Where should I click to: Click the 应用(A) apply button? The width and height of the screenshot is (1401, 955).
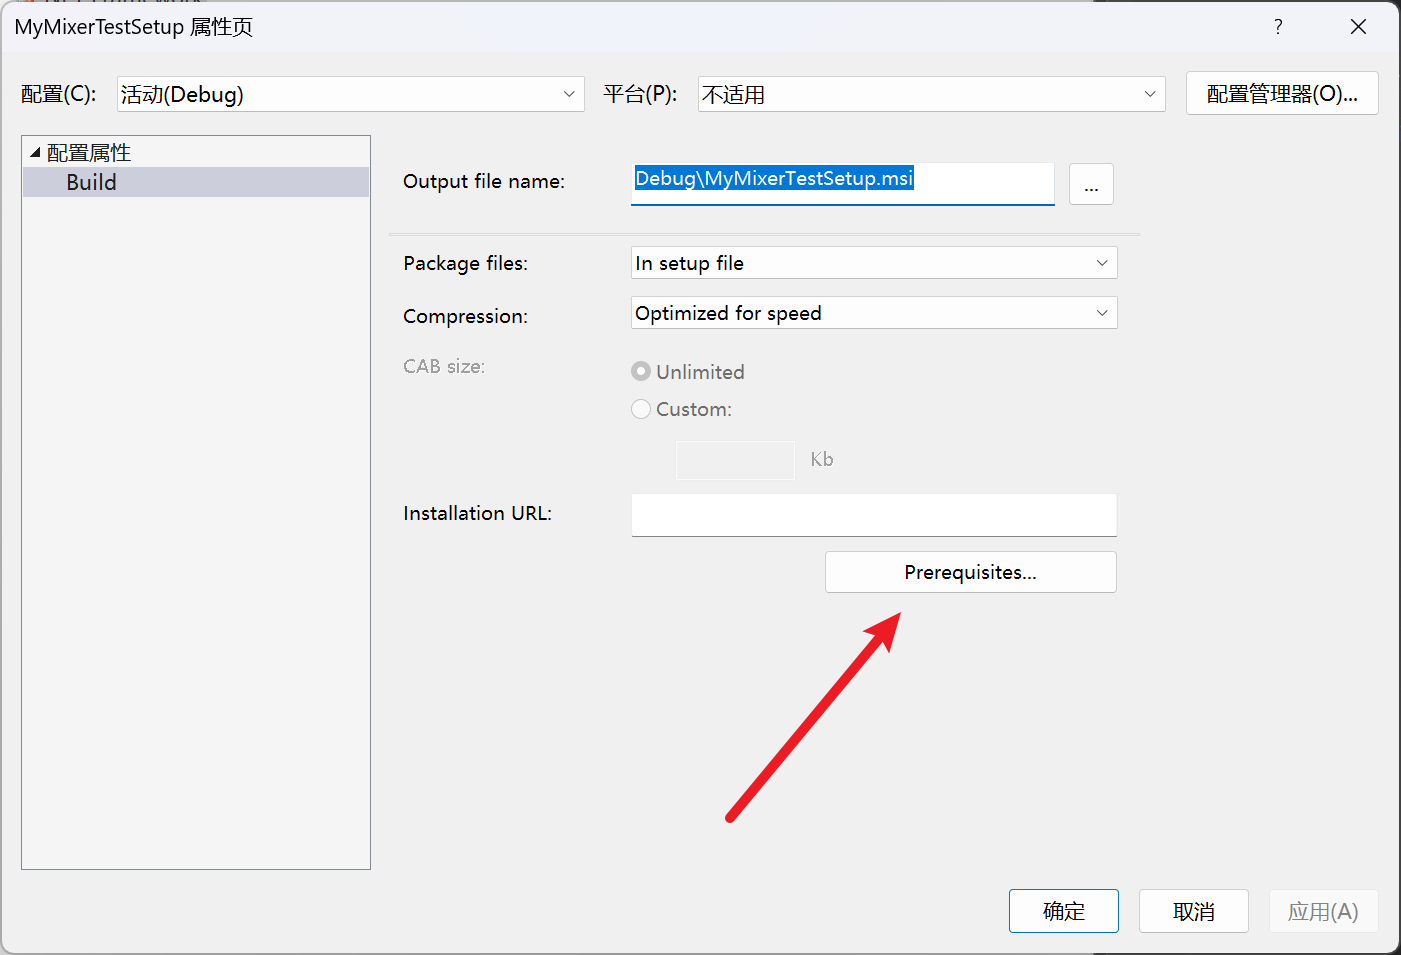coord(1323,911)
